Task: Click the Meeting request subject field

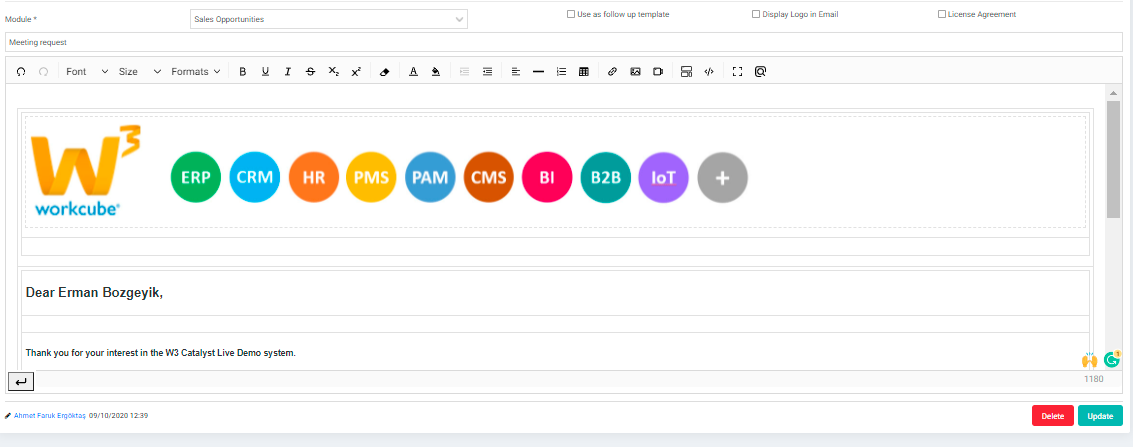Action: (565, 43)
